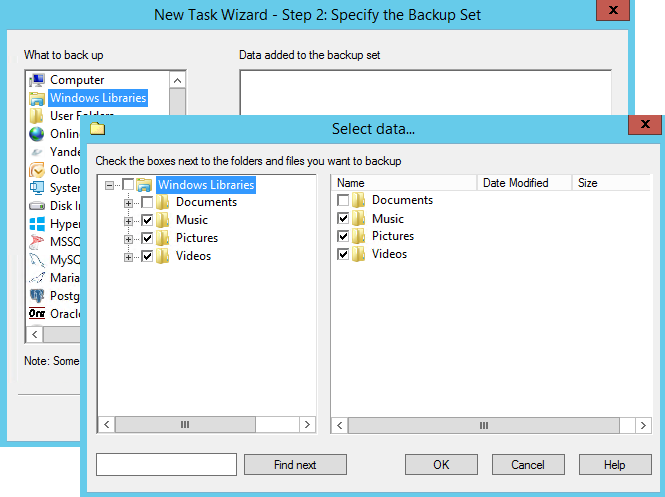Collapse the Windows Libraries tree node

point(109,185)
